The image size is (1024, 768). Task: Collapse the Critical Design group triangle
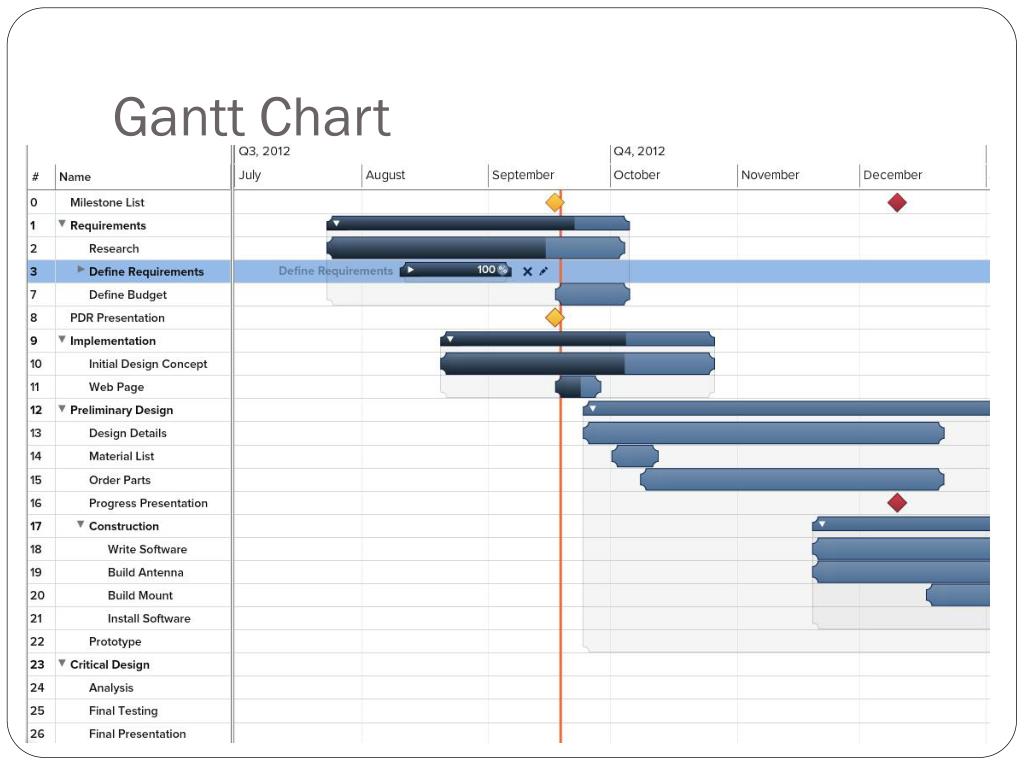click(x=61, y=663)
